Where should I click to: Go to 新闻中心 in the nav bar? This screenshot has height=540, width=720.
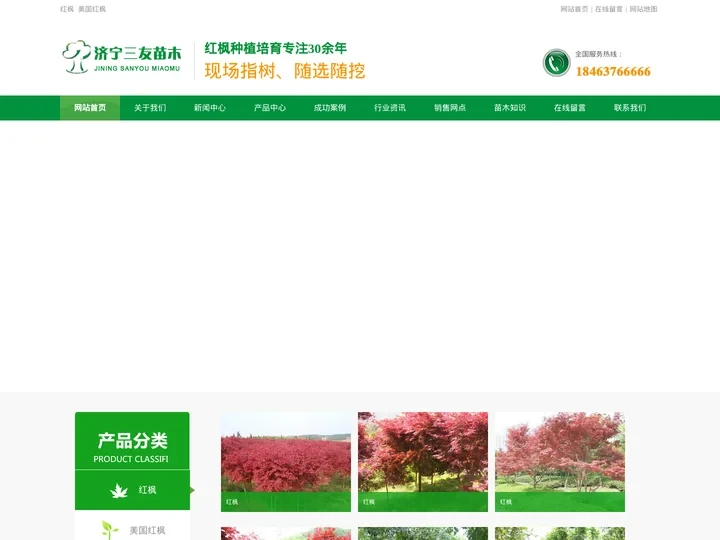(210, 108)
